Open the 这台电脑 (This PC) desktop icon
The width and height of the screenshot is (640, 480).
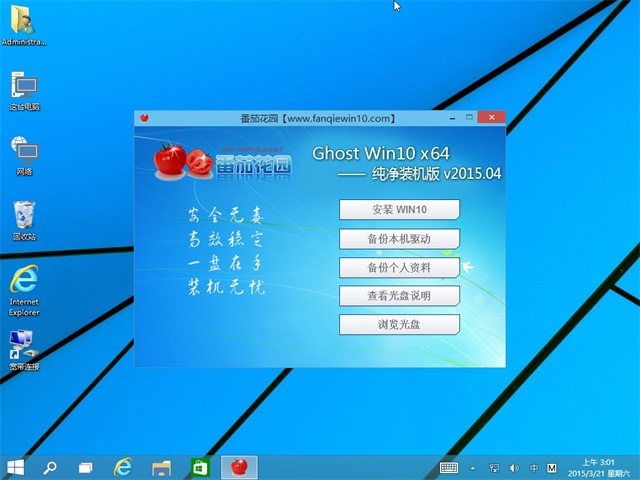[24, 91]
